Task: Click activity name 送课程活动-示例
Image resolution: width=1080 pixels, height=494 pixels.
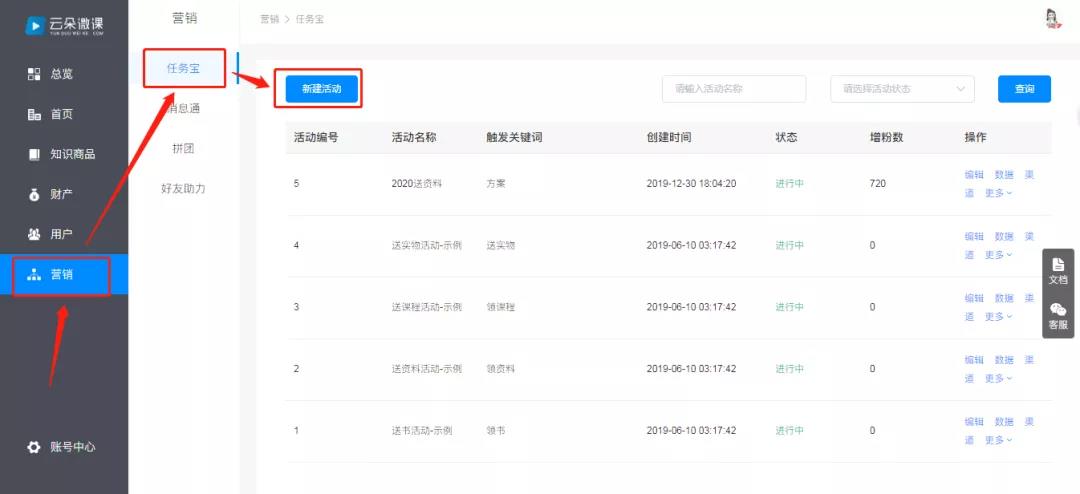Action: click(426, 307)
